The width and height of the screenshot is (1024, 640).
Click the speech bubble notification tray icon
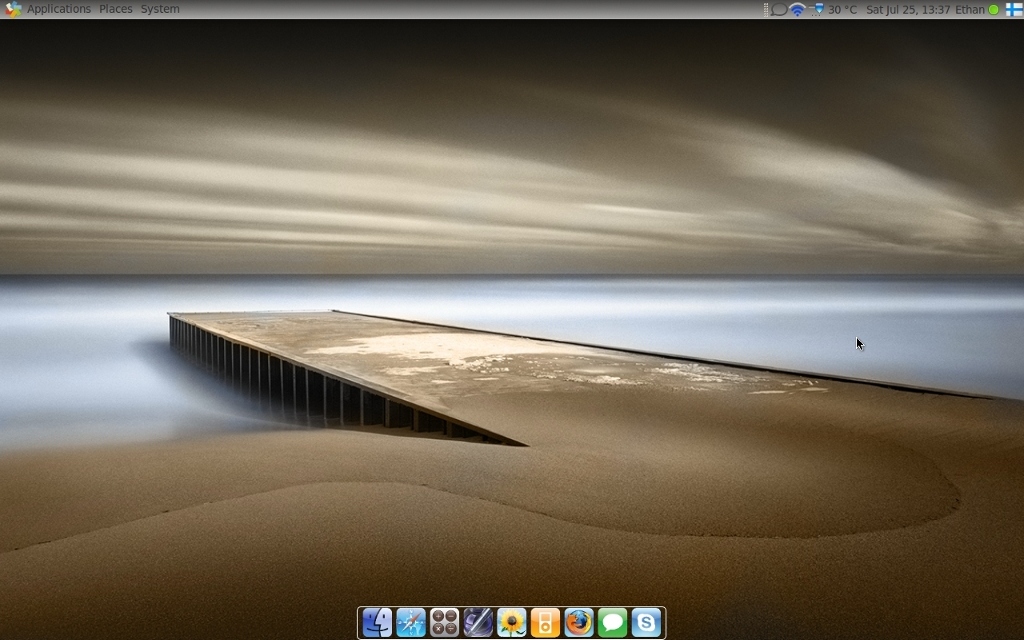pos(778,10)
